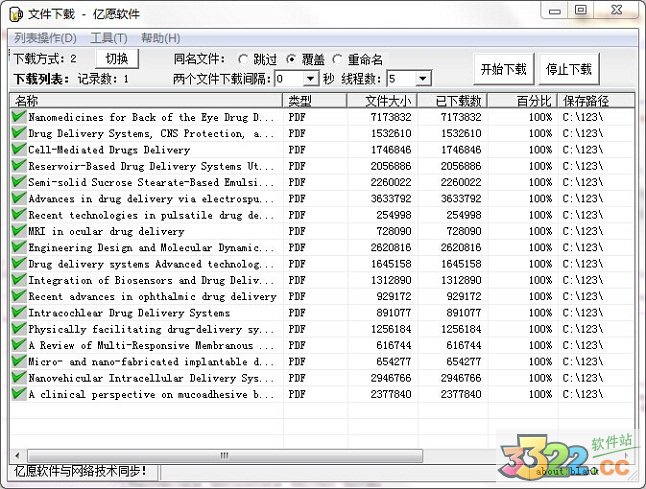Click the horizontal scrollbar thumb
The width and height of the screenshot is (646, 489).
(x=225, y=456)
